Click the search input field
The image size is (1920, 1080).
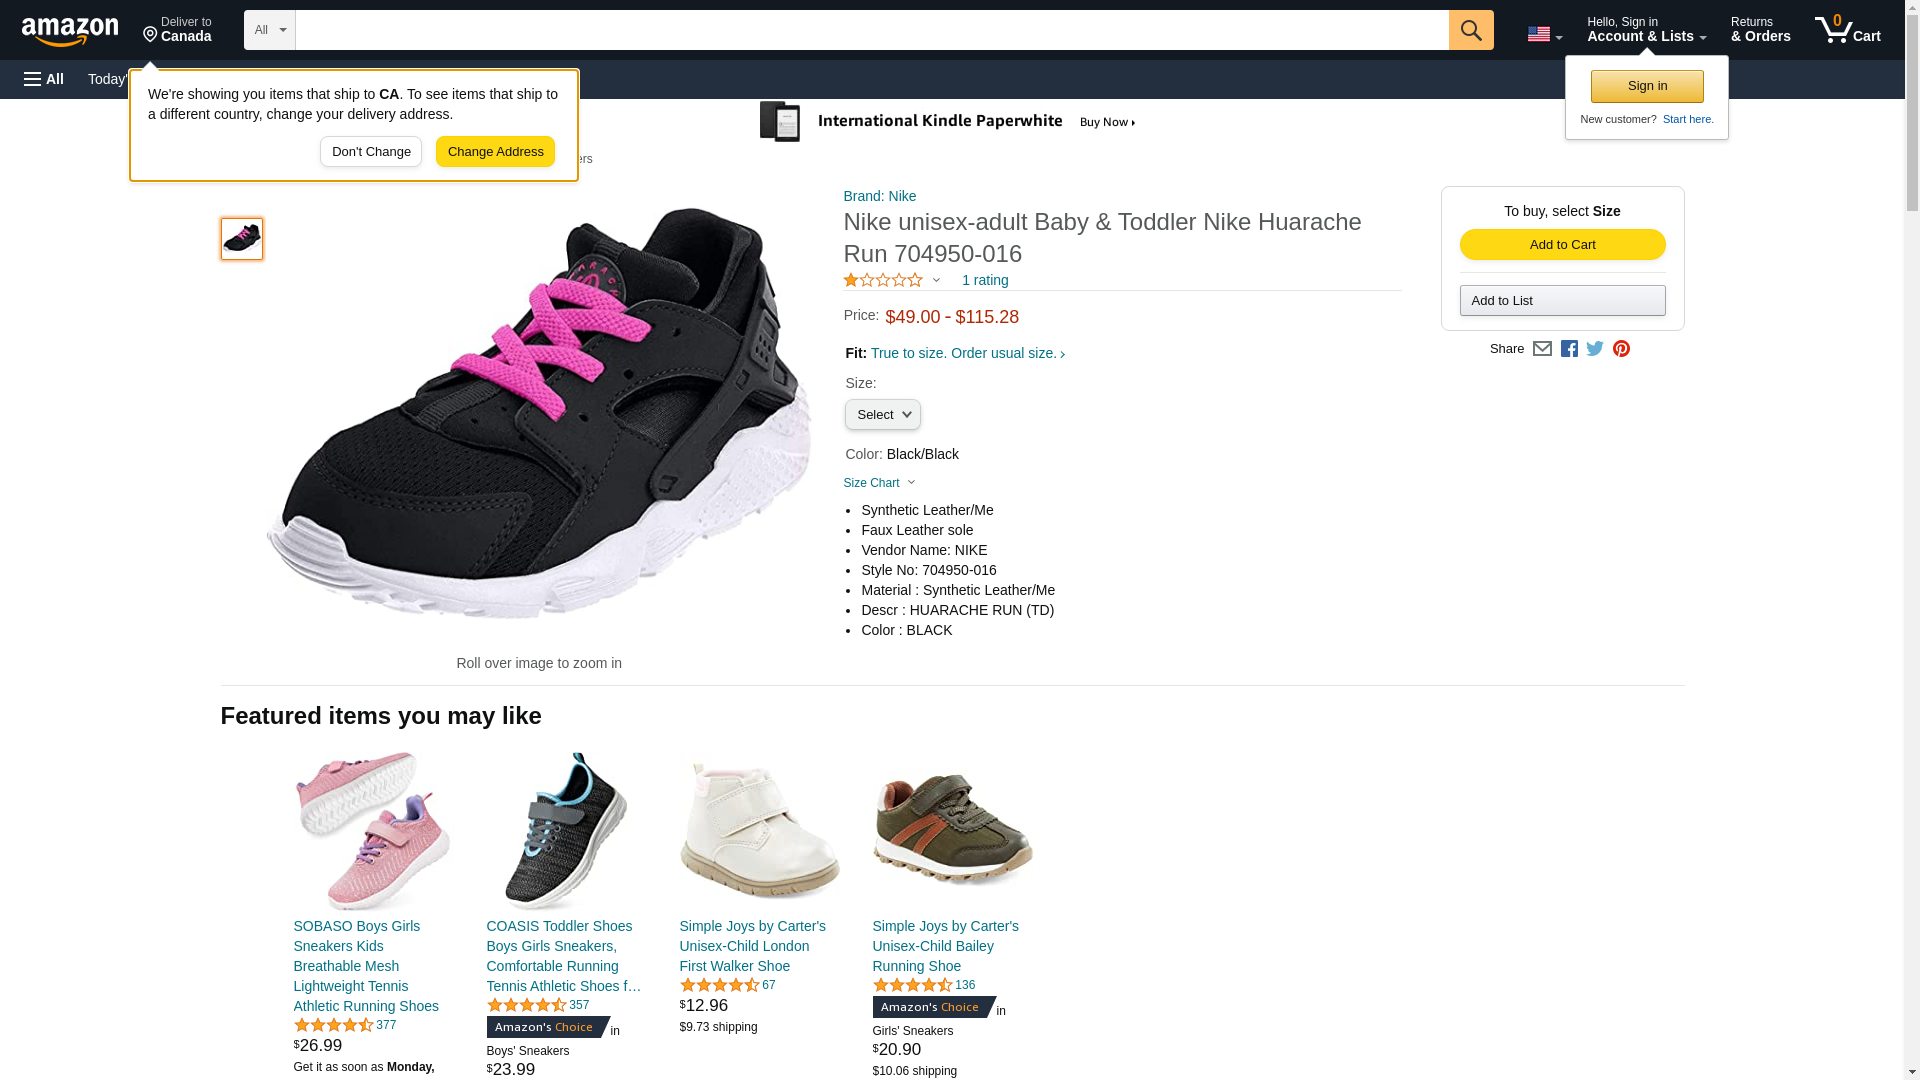(871, 30)
